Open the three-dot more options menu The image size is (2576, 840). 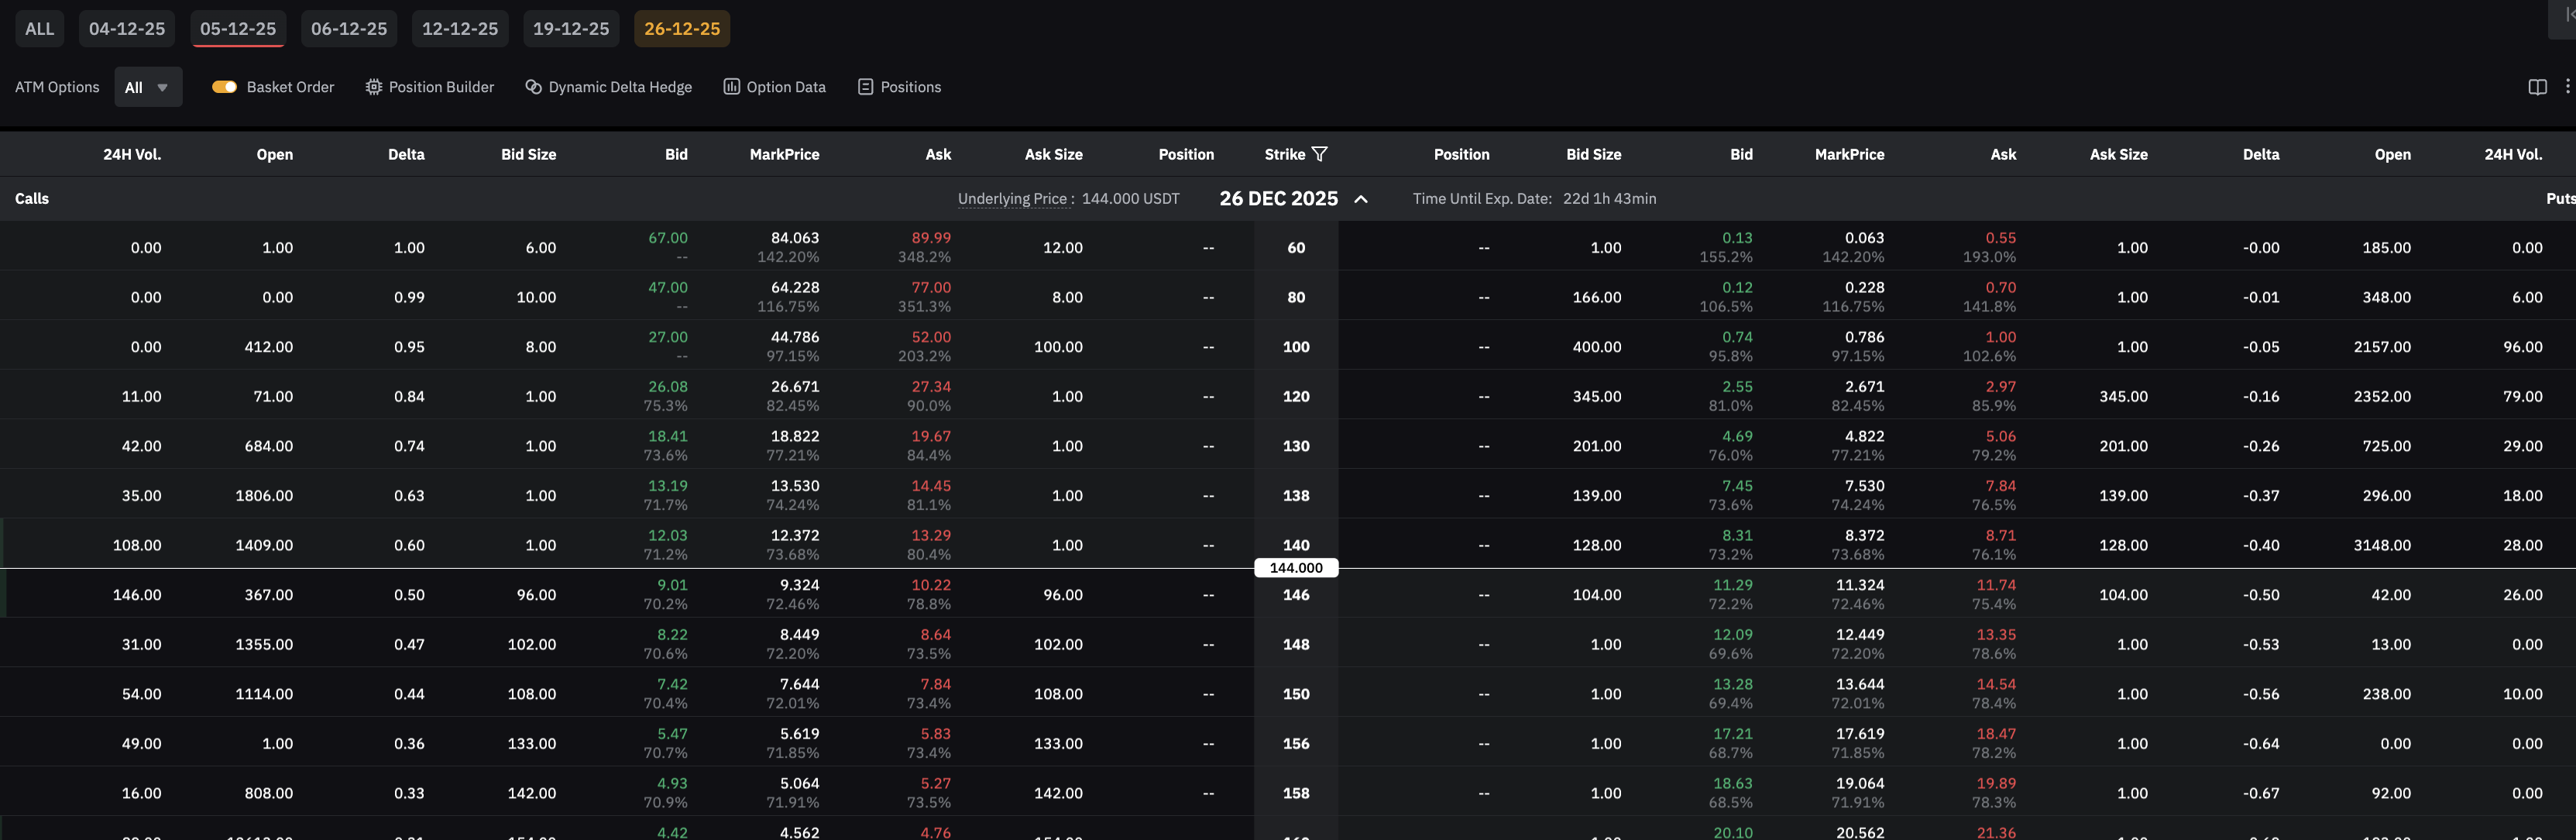tap(2567, 87)
